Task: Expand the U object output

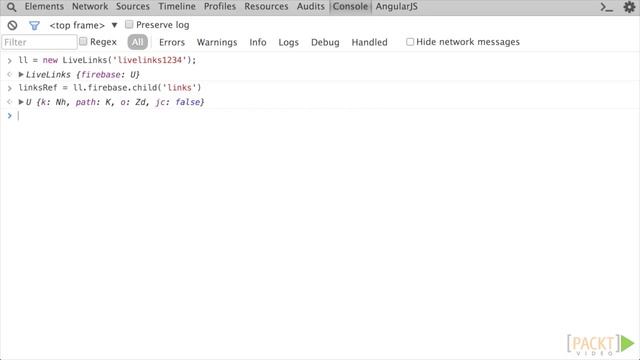Action: point(21,102)
